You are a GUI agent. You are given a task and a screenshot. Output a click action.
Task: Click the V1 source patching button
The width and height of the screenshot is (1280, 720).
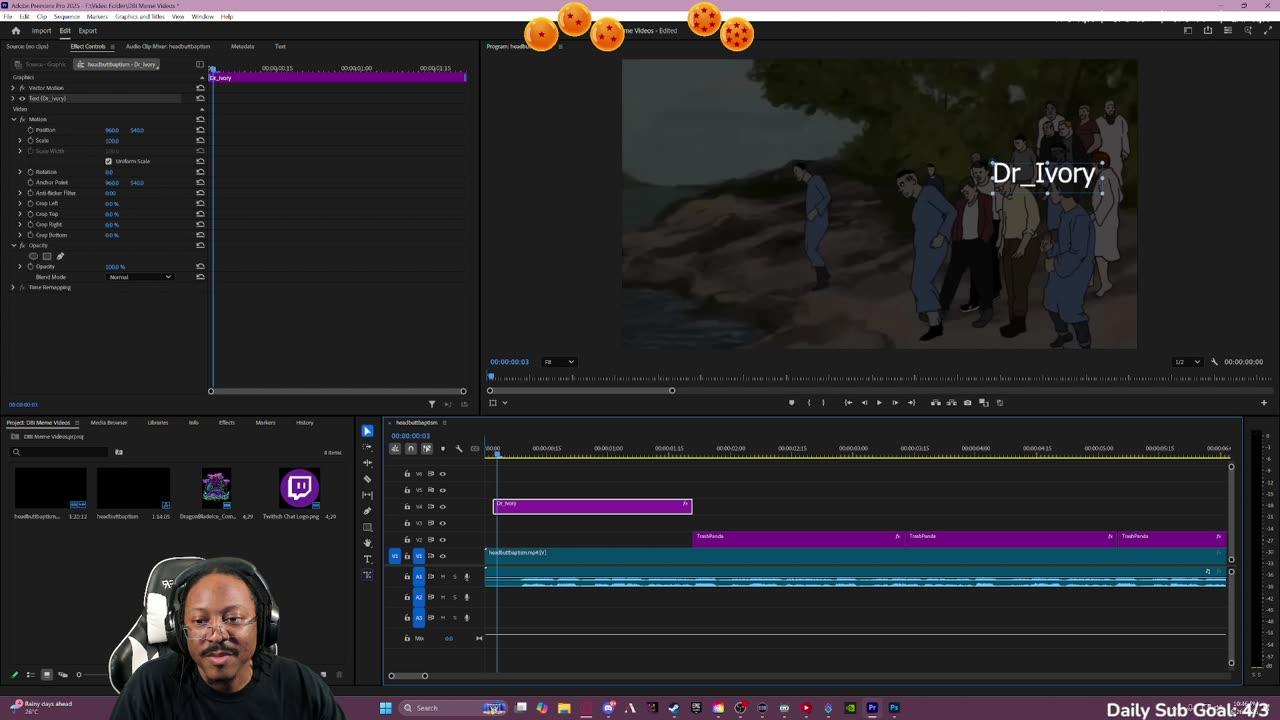tap(395, 556)
